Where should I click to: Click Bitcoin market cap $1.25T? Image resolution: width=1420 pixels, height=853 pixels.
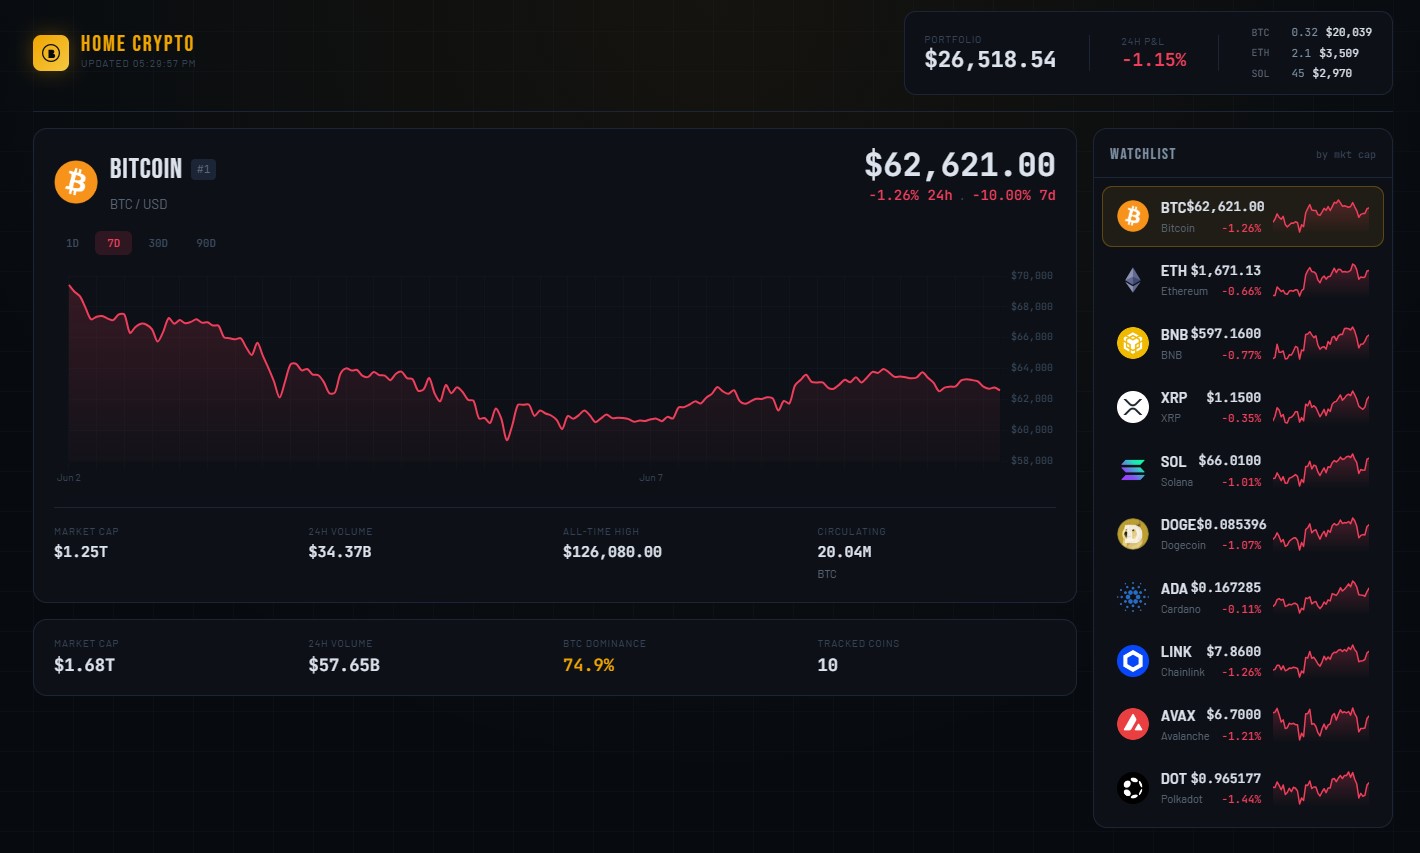pyautogui.click(x=81, y=552)
